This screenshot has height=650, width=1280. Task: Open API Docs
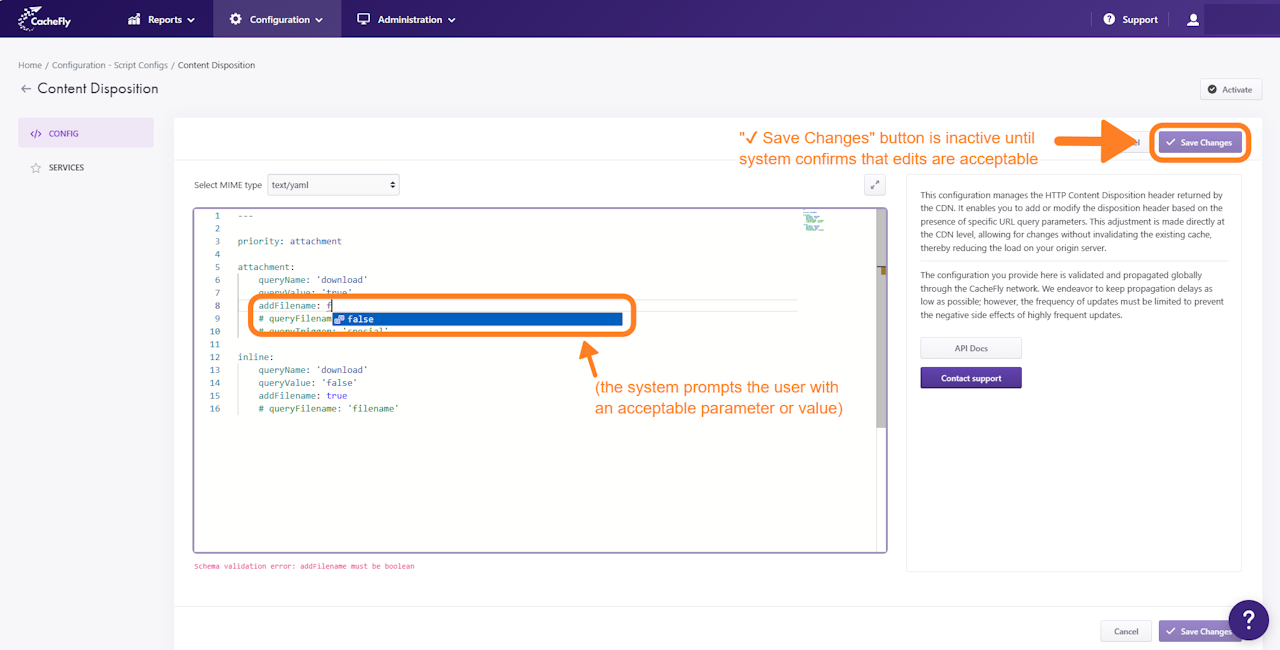click(x=971, y=348)
